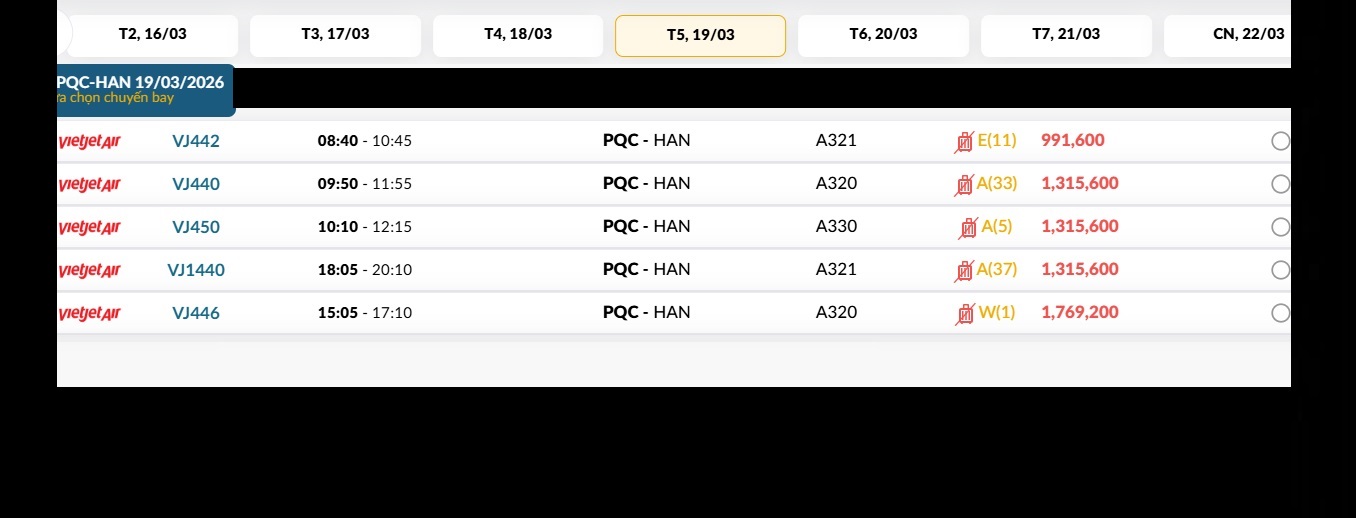Click the 1,769,200 price for VJ446
Image resolution: width=1356 pixels, height=518 pixels.
[x=1080, y=313]
